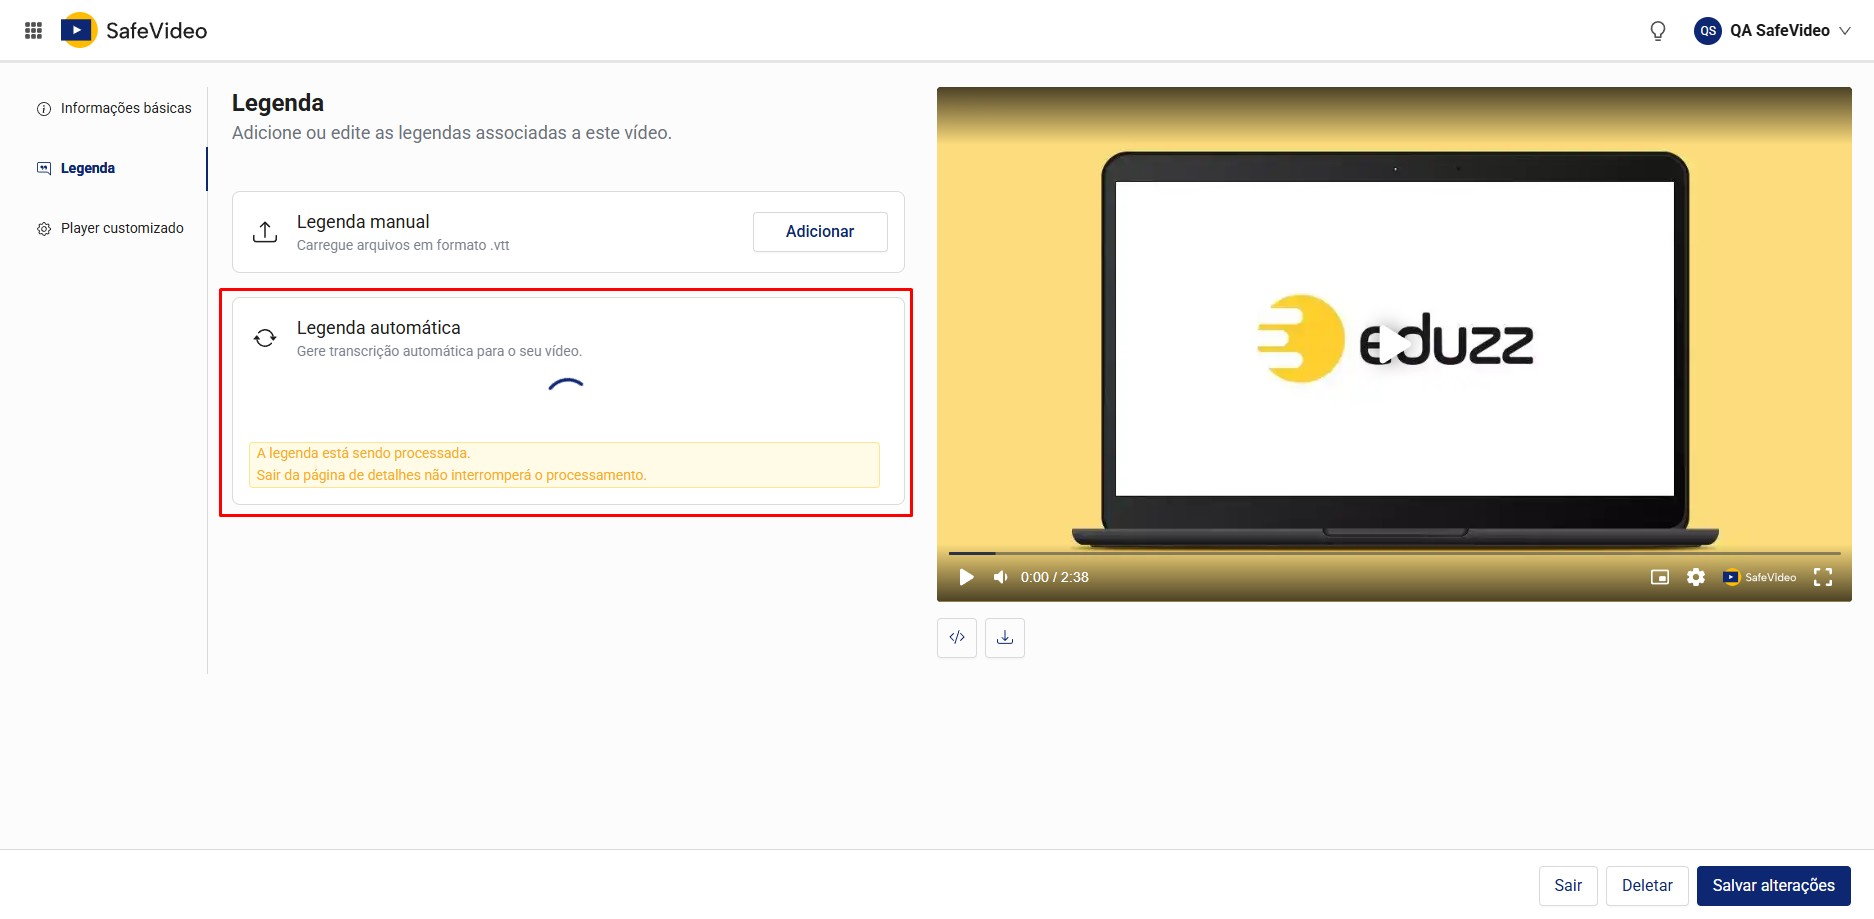
Task: Open the lightbulb tips icon
Action: 1658,31
